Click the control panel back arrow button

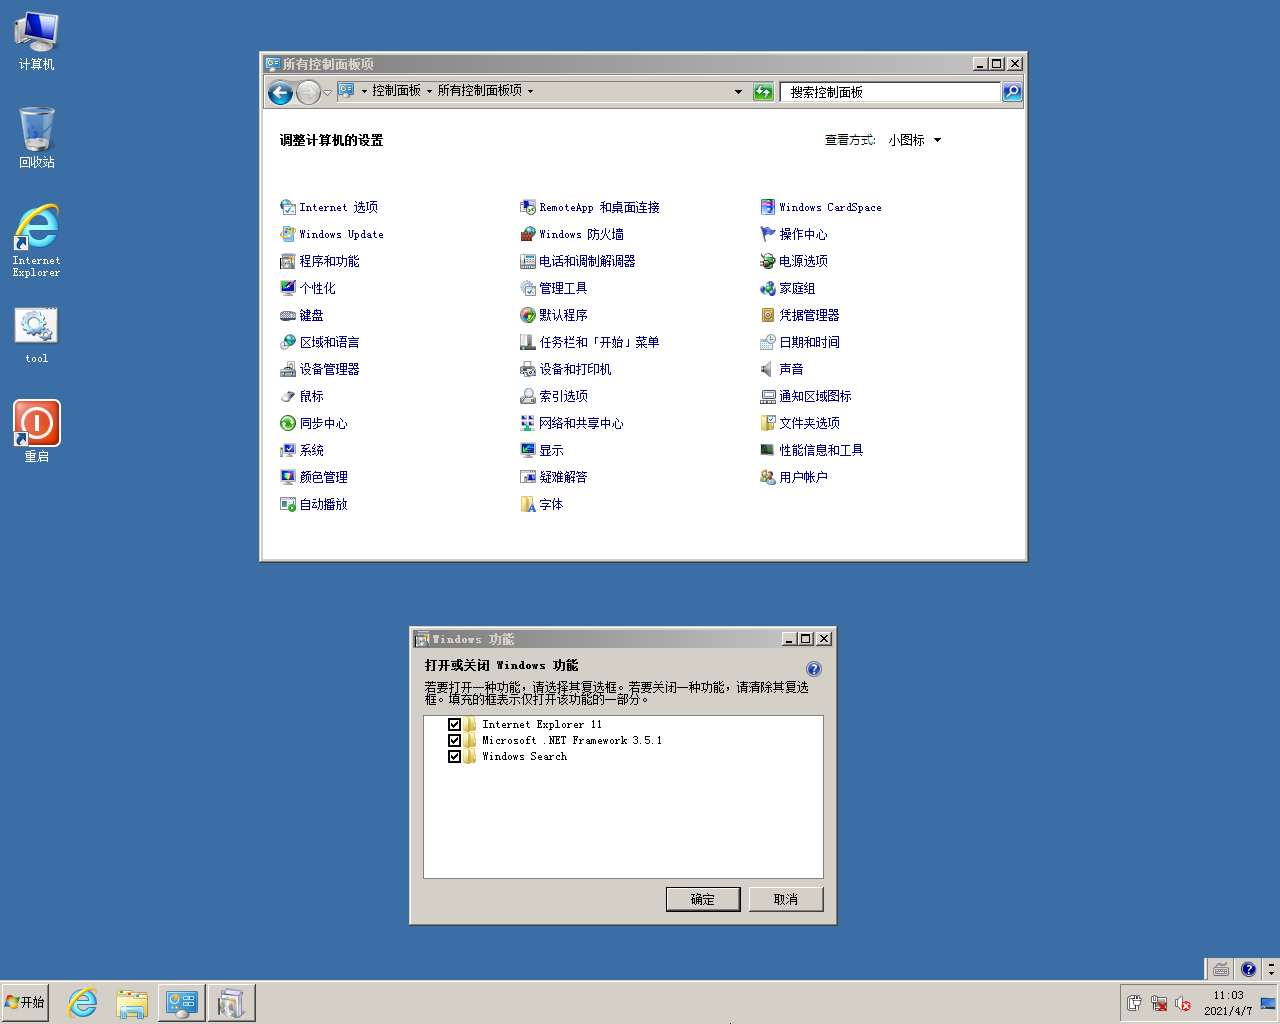click(x=281, y=93)
